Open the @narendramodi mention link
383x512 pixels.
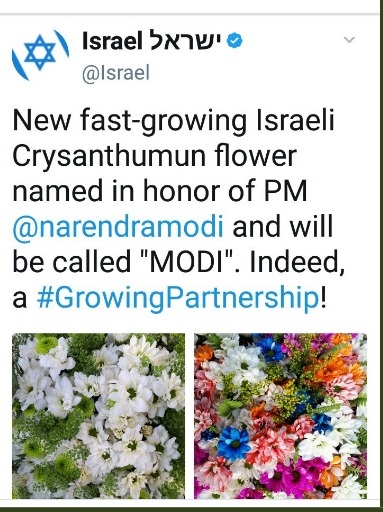click(118, 227)
